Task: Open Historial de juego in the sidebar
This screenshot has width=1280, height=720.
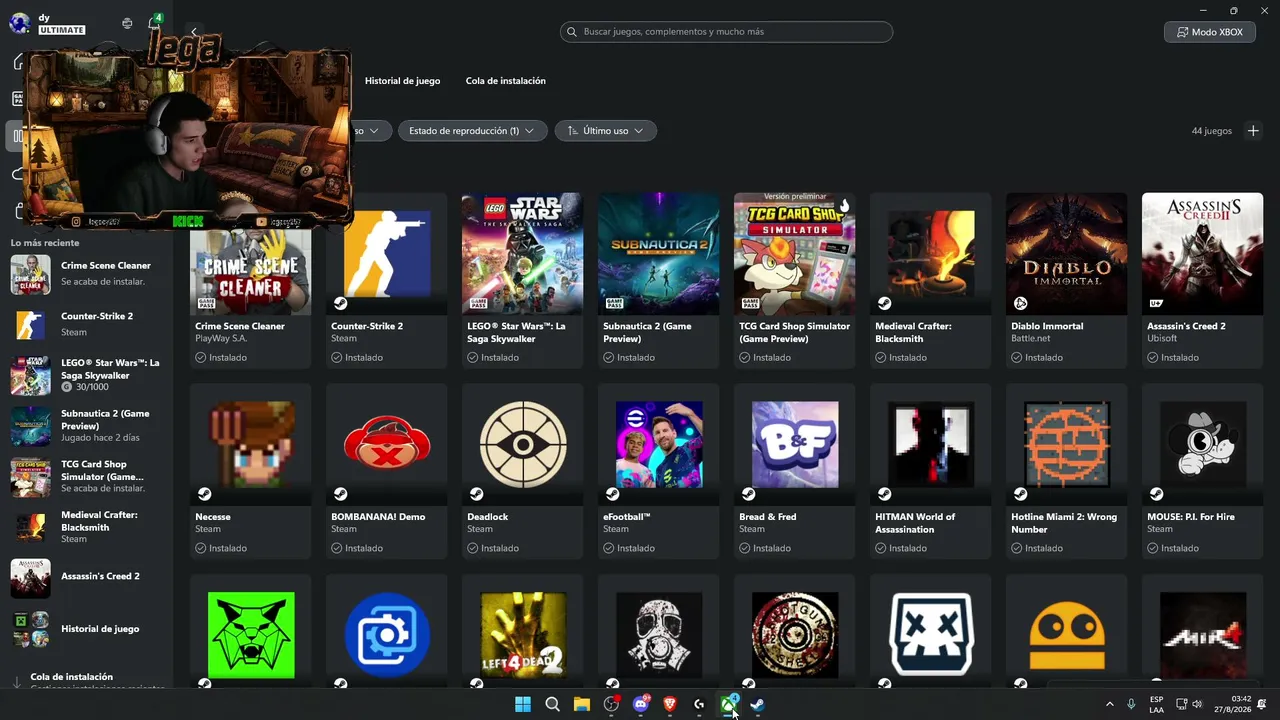Action: coord(88,630)
